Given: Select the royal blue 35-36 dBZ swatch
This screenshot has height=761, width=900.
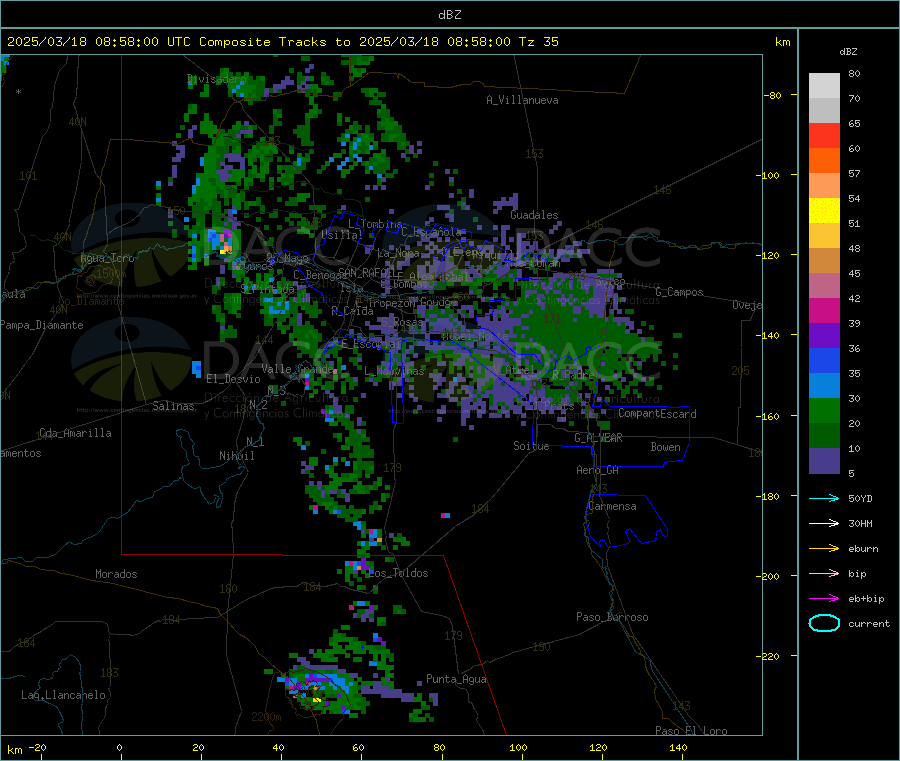Looking at the screenshot, I should 824,360.
